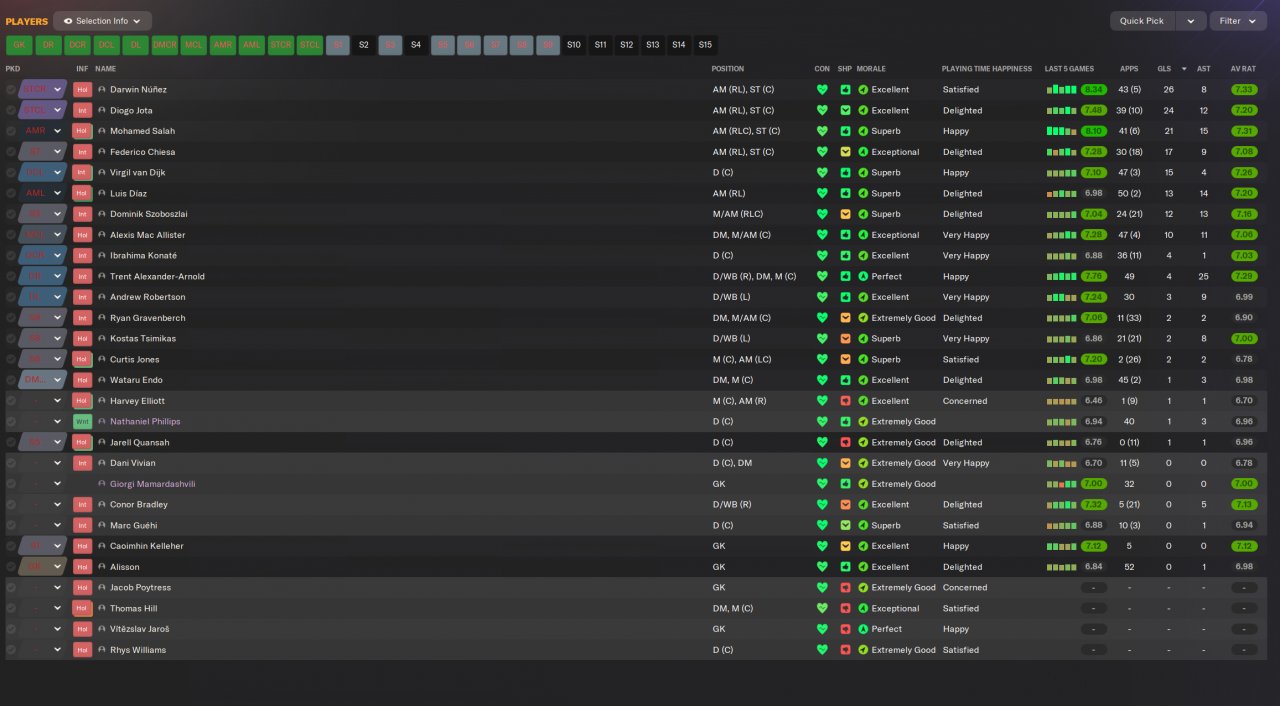Image resolution: width=1280 pixels, height=706 pixels.
Task: Open profile icon beside Giorgi Mamardashvili
Action: [102, 484]
